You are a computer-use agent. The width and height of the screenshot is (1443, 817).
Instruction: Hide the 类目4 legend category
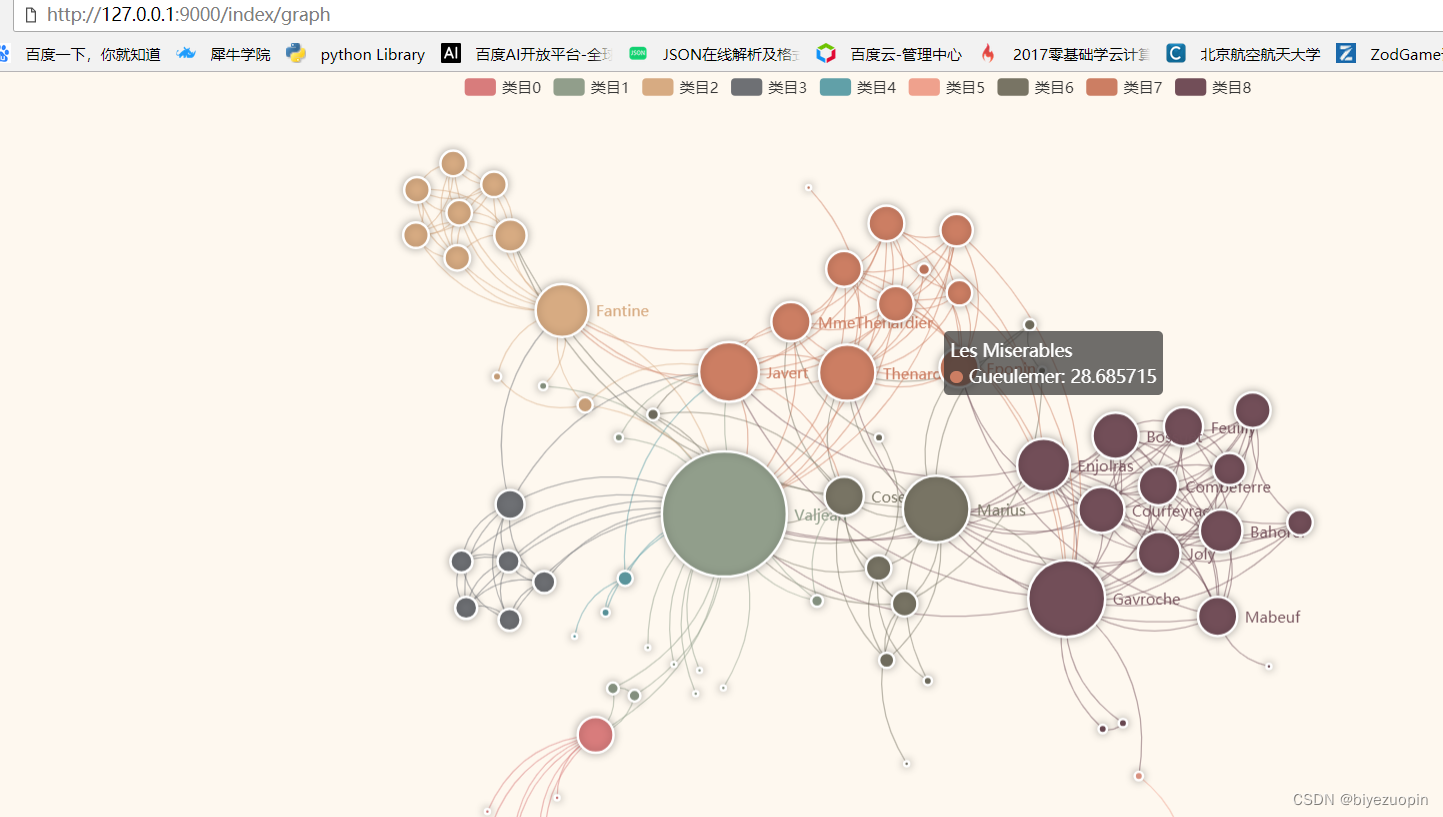point(858,87)
